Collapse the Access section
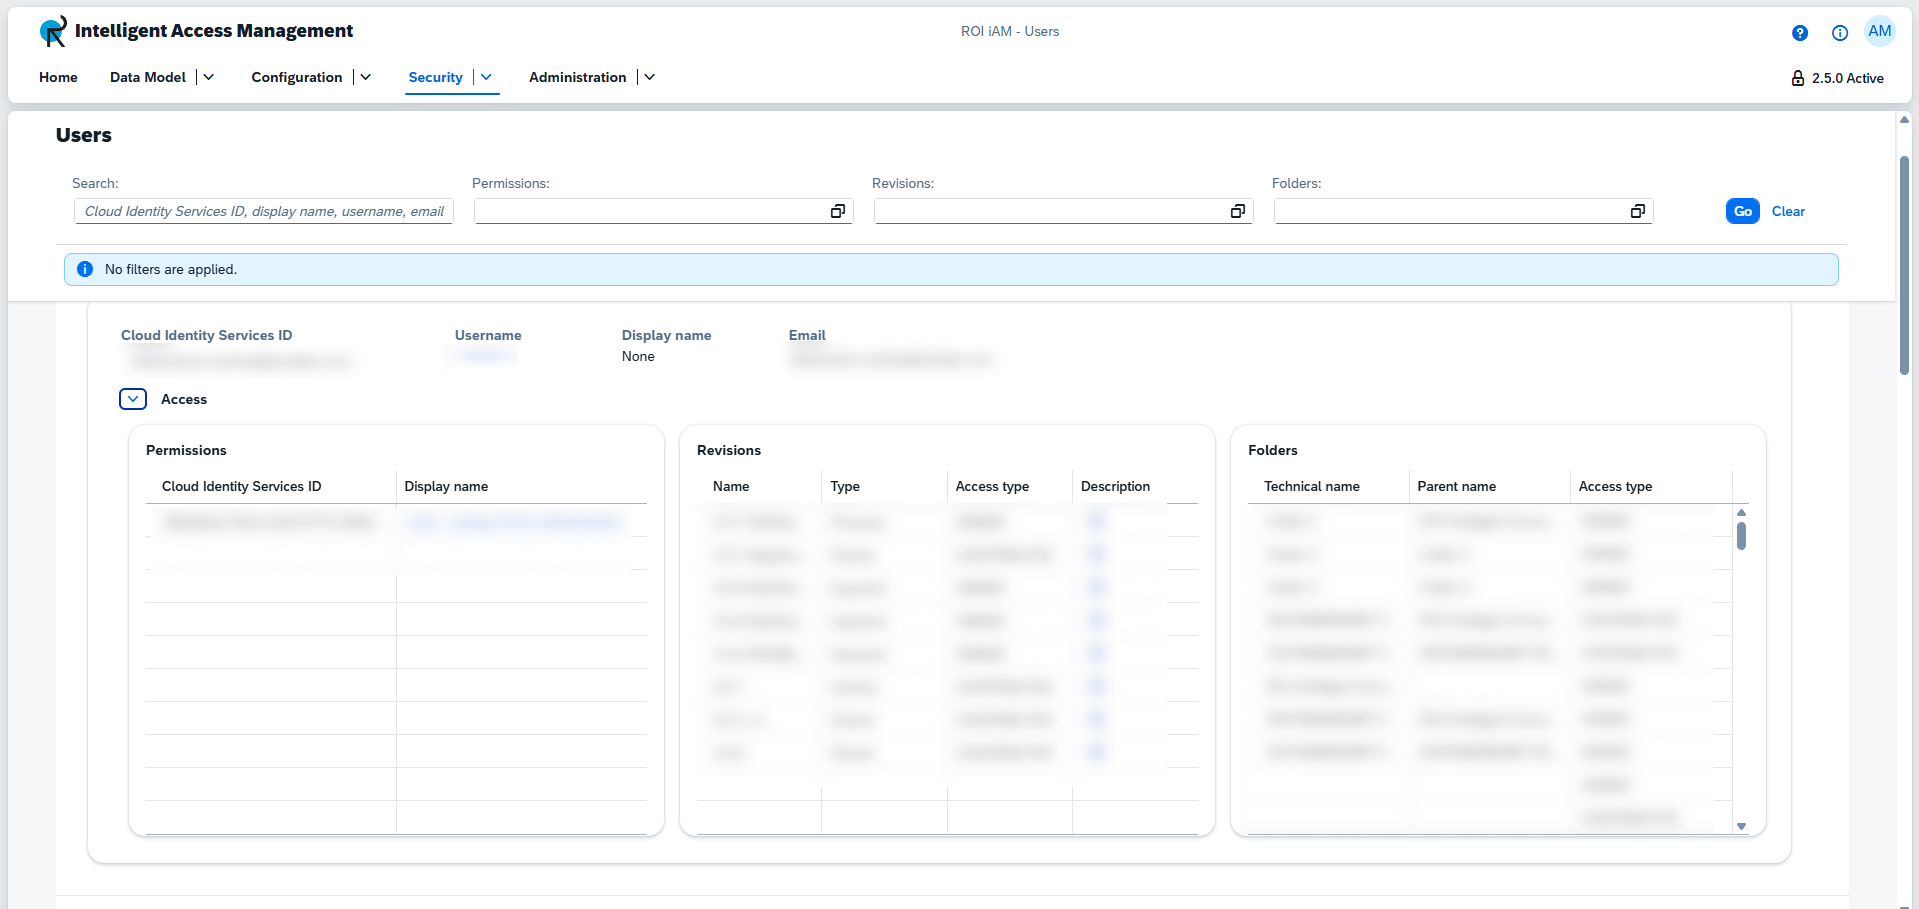1919x909 pixels. 133,399
